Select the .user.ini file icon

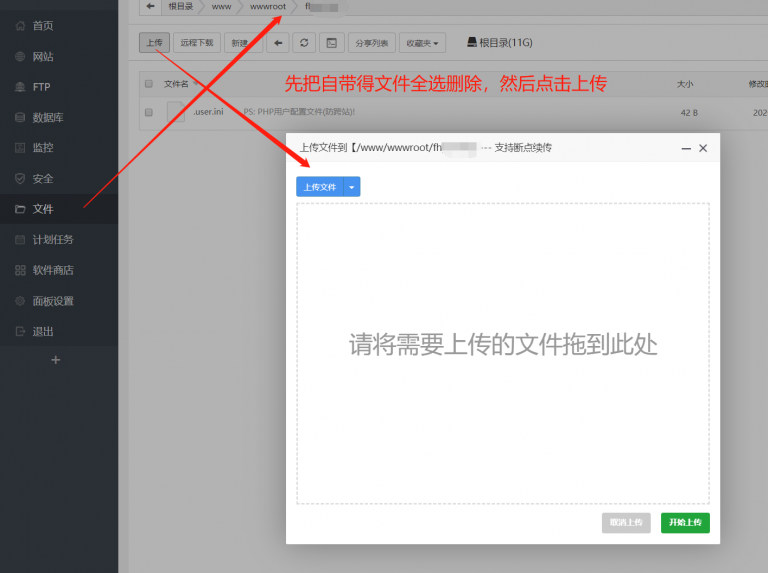pos(176,112)
